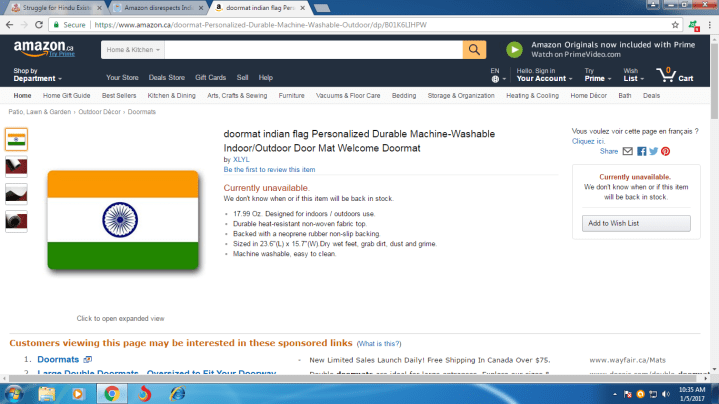Expand the Home & Kitchen search category dropdown

click(x=132, y=49)
